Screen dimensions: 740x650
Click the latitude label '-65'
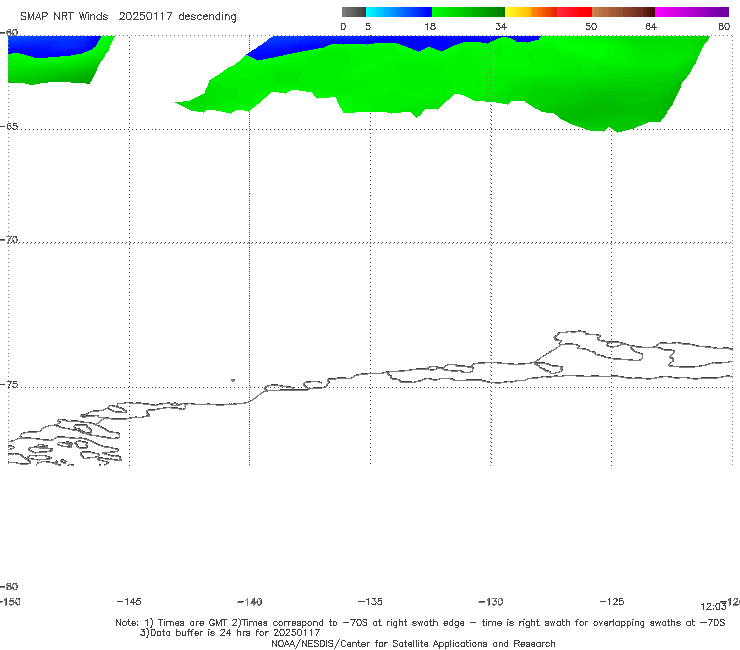click(9, 127)
